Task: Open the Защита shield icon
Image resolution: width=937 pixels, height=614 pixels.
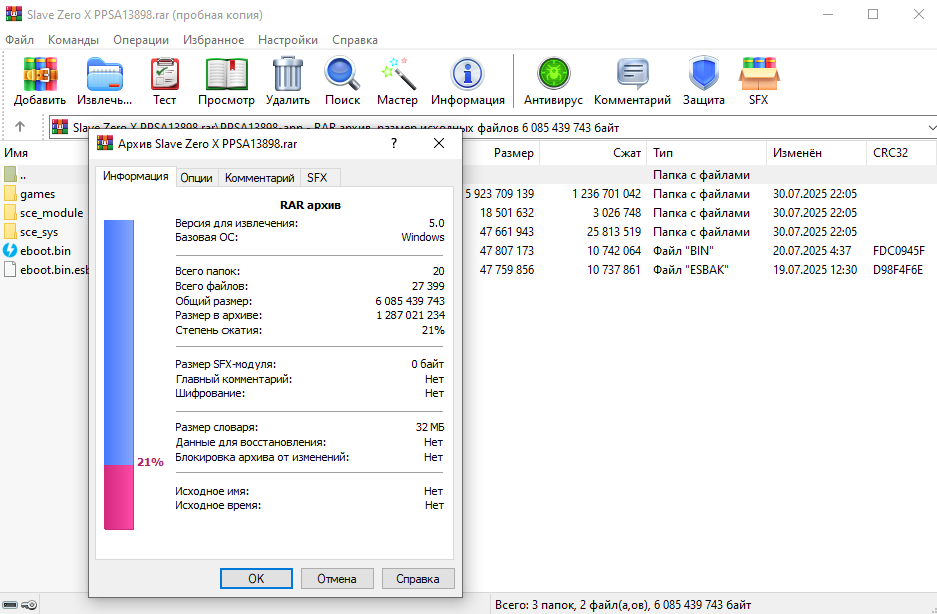Action: pos(704,75)
